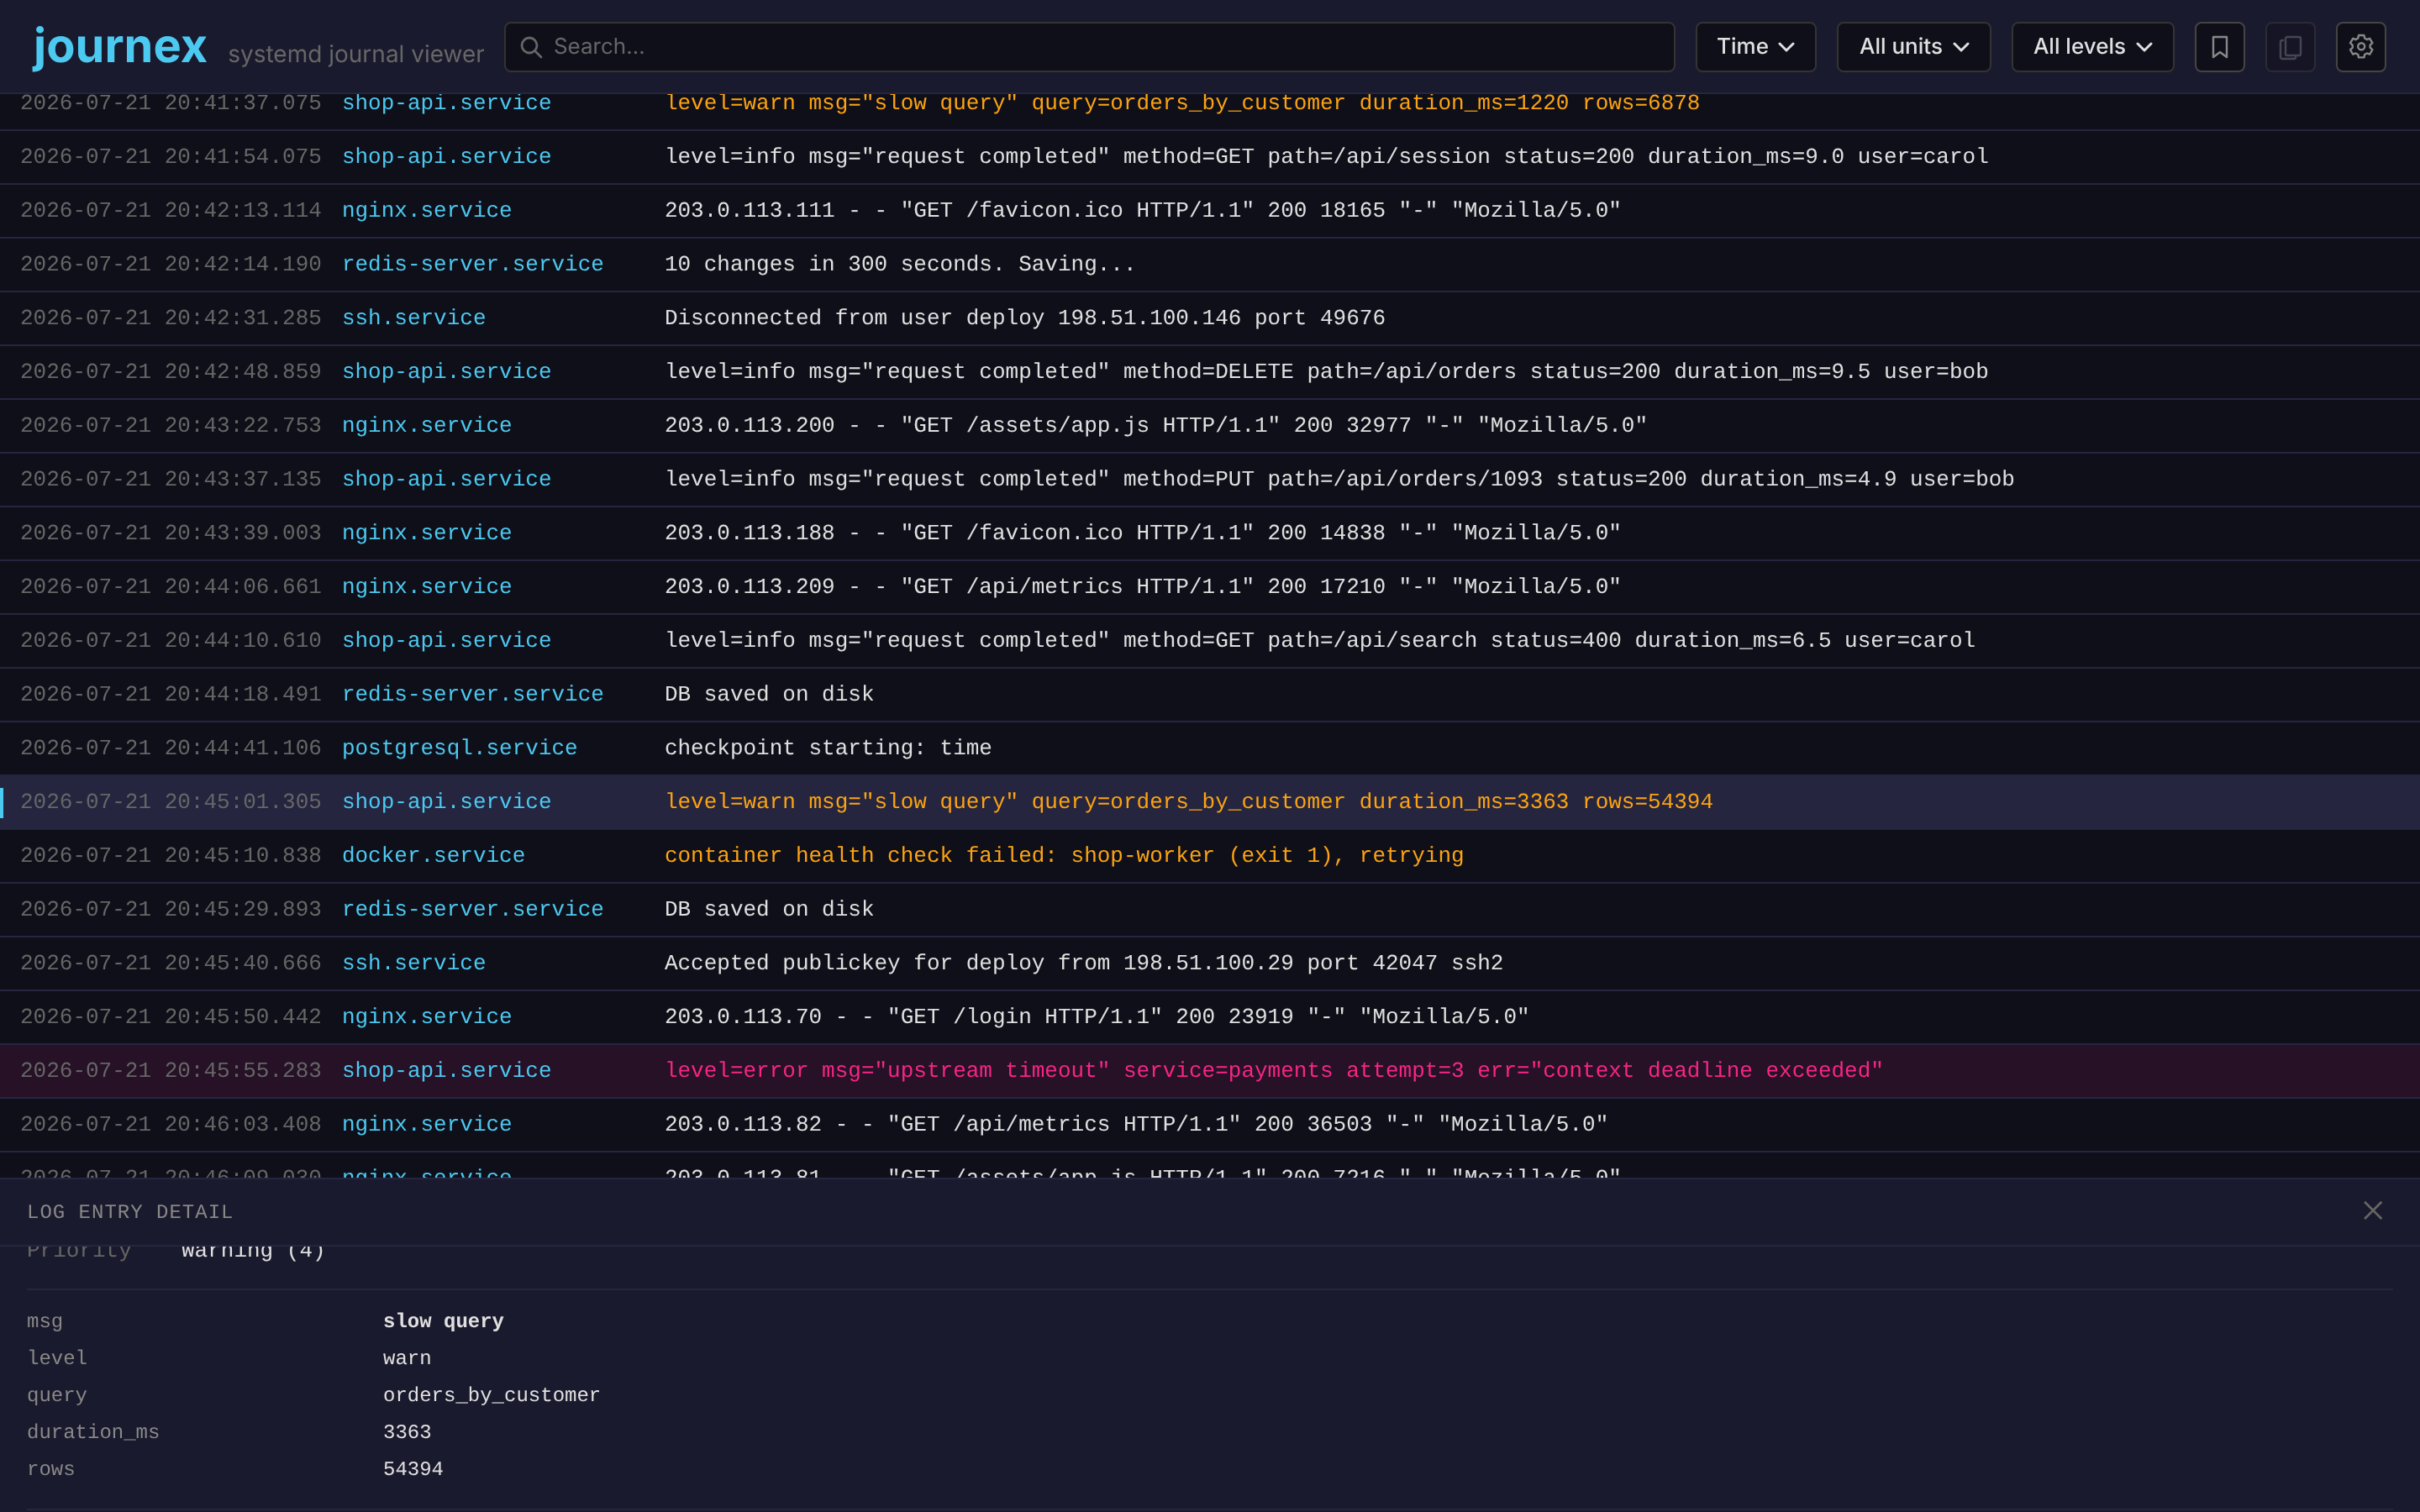Screen dimensions: 2420x1512
Task: Click the docker.service unit name
Action: click(x=433, y=856)
